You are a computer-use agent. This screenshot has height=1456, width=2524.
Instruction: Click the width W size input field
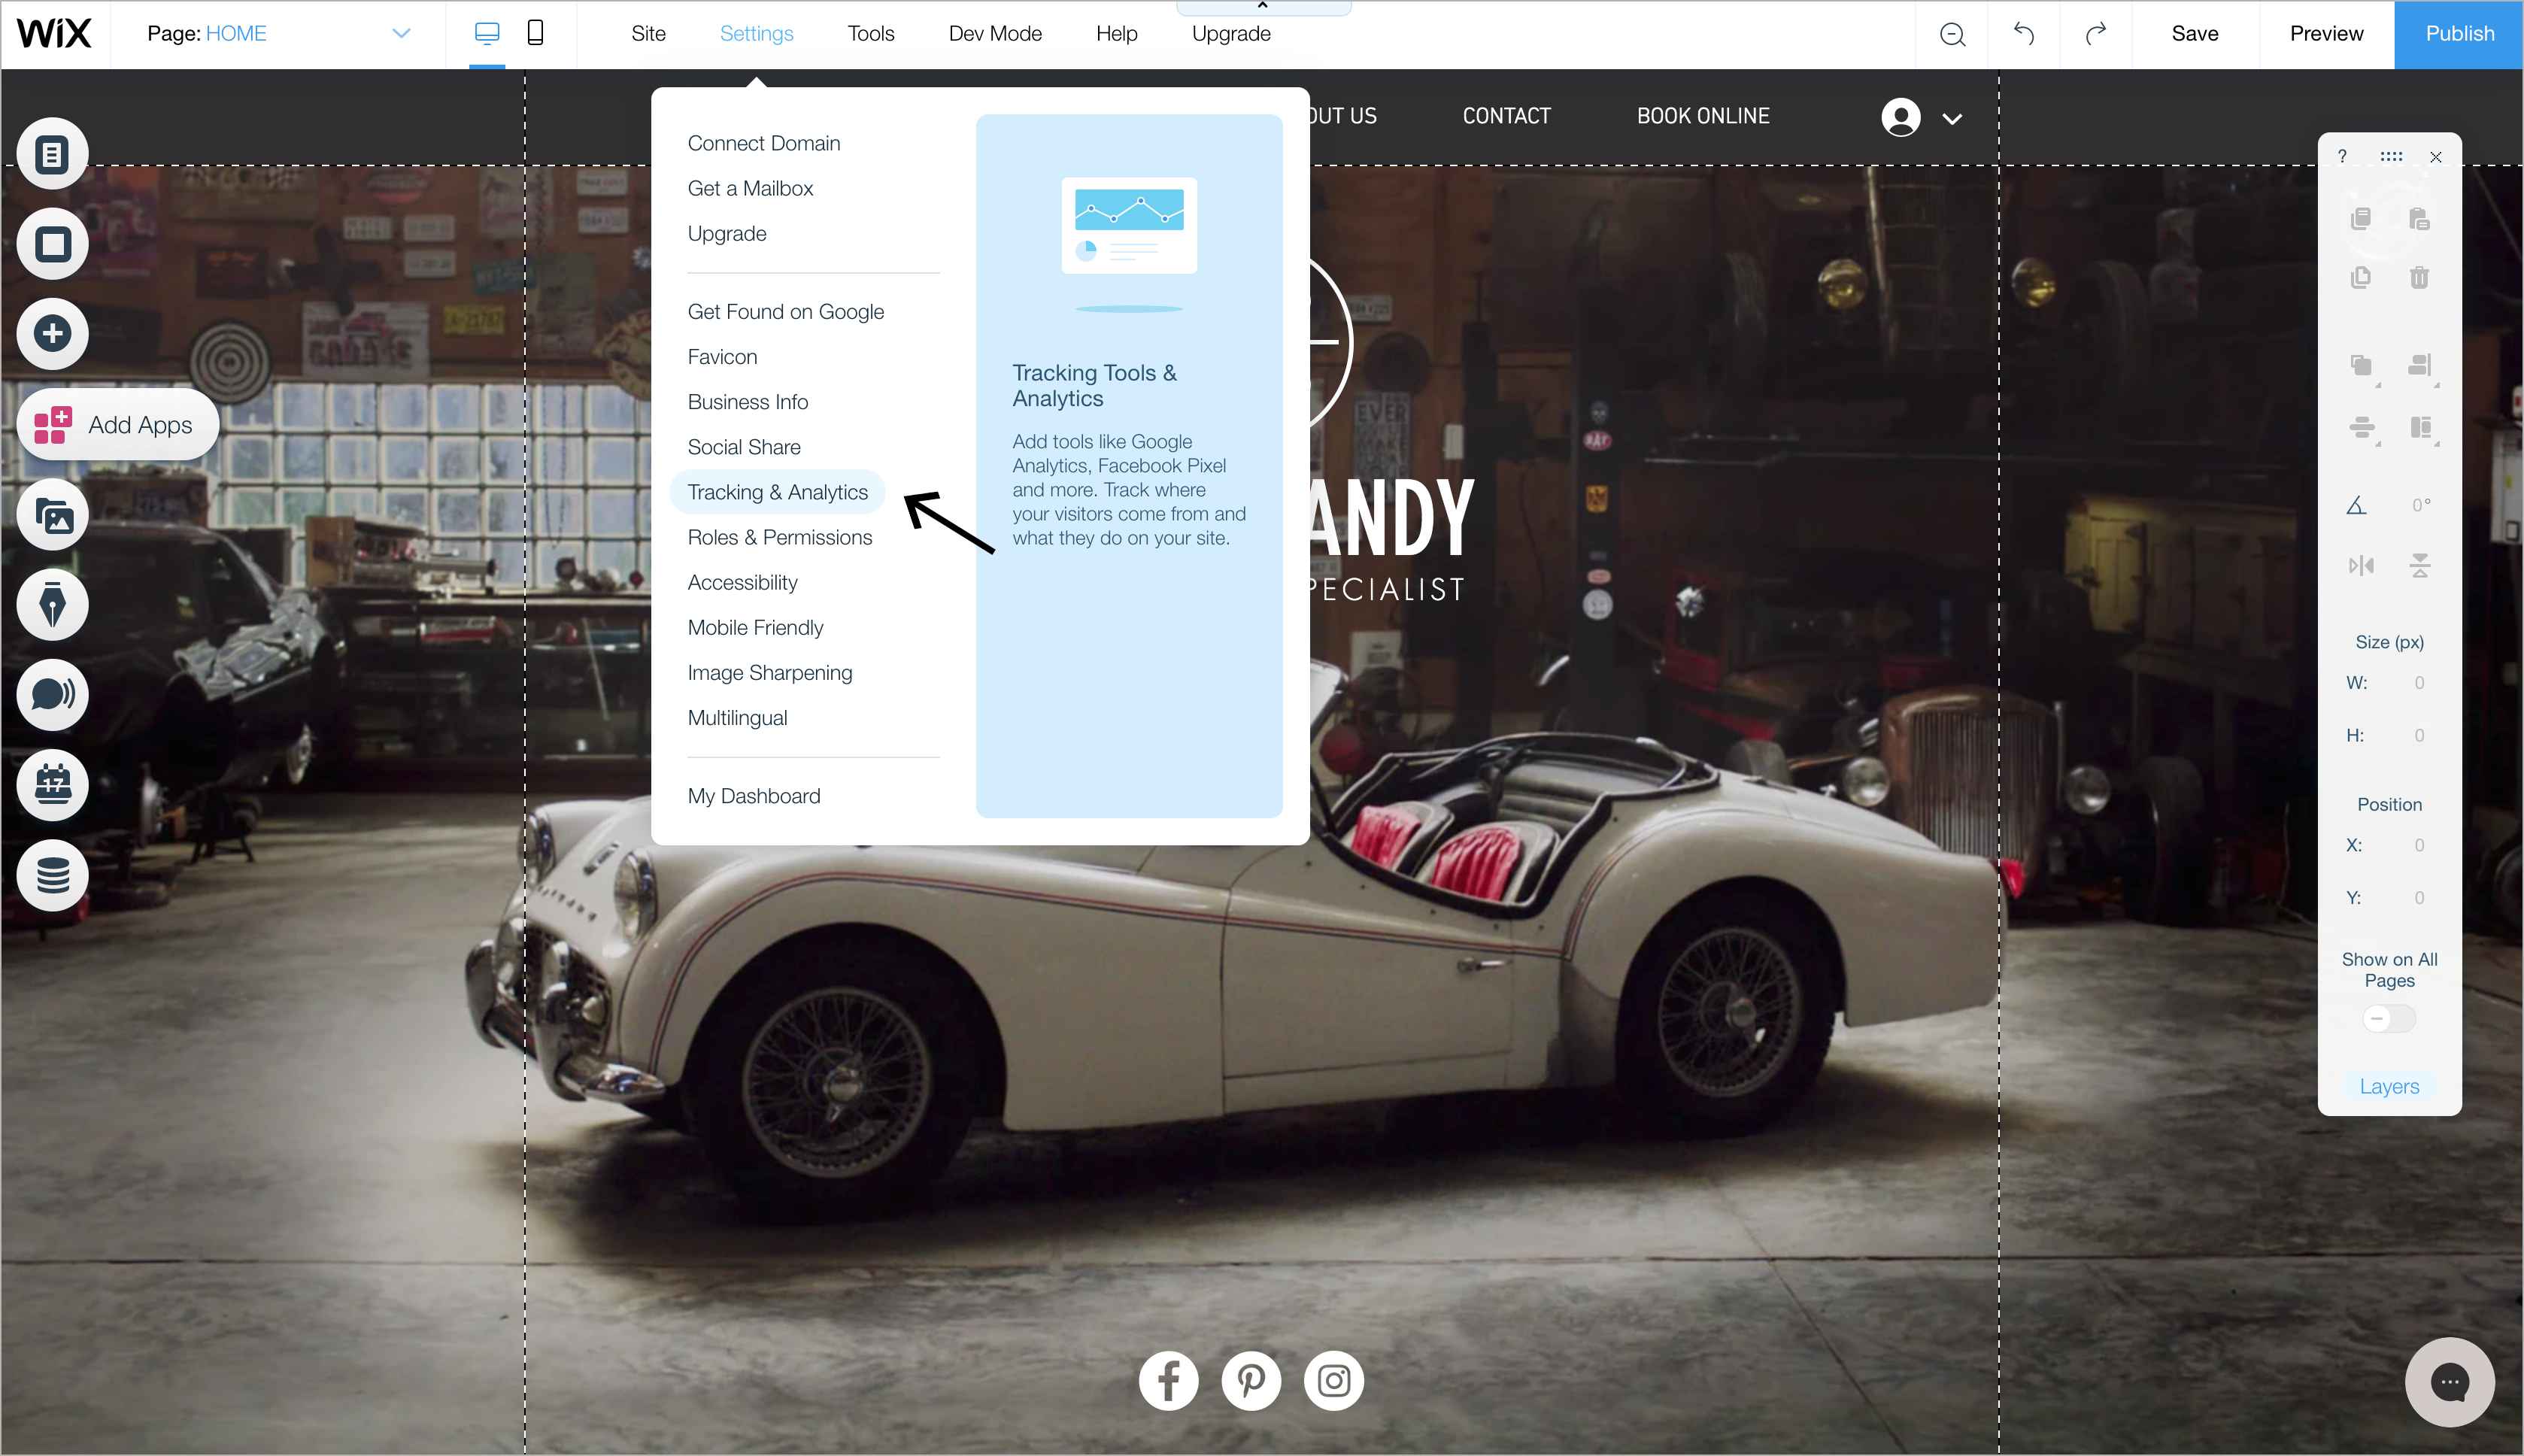[x=2417, y=683]
